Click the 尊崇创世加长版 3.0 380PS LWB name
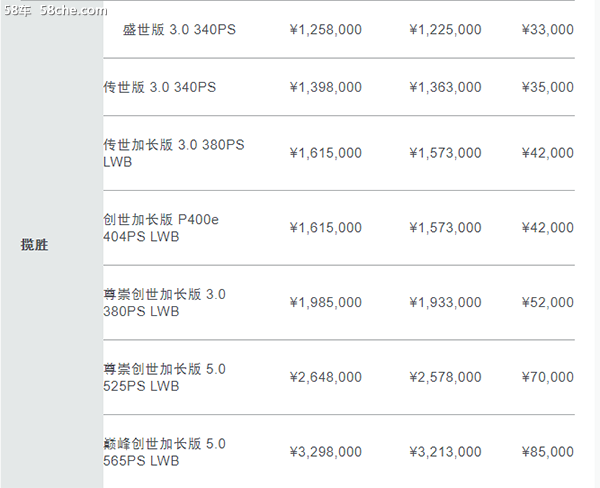This screenshot has height=488, width=600. (x=165, y=302)
